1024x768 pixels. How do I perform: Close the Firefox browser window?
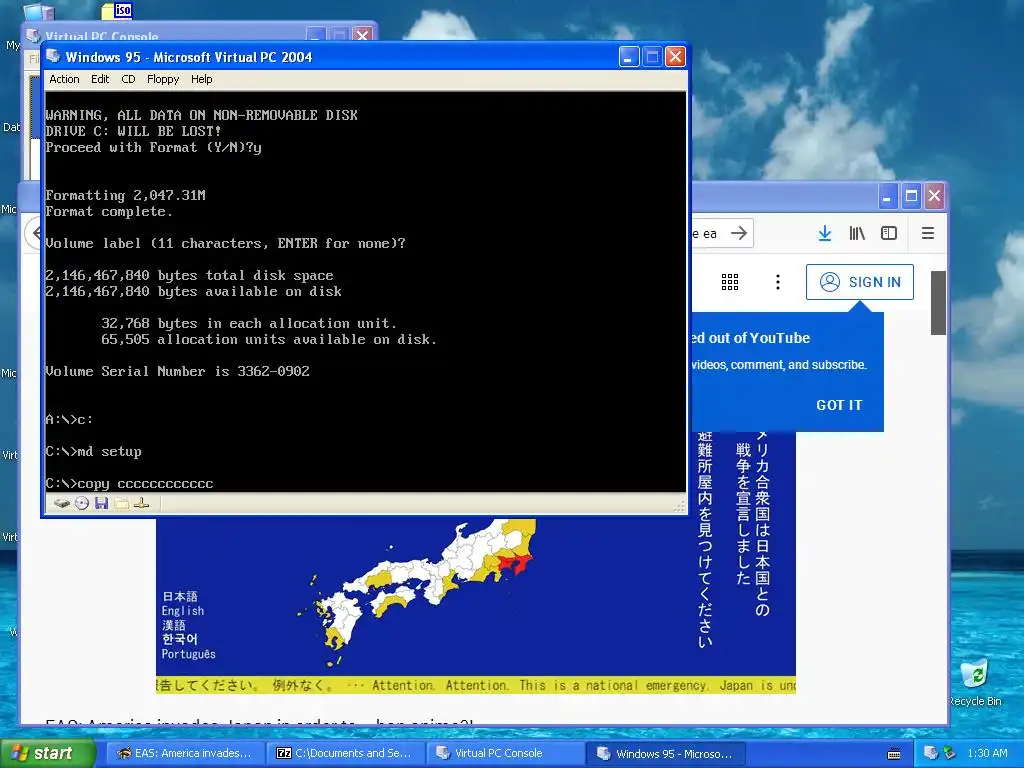point(935,196)
